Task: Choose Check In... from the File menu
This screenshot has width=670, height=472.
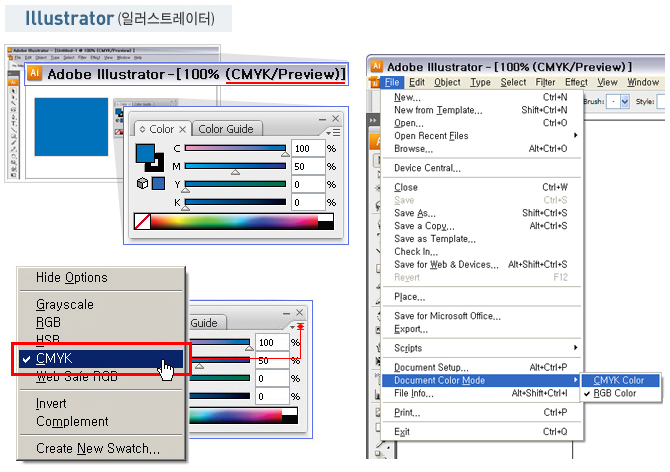Action: 481,252
